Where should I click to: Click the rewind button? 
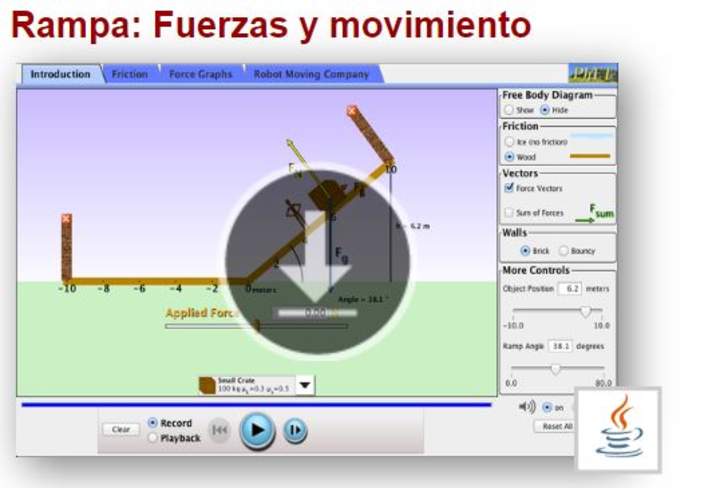coord(219,430)
